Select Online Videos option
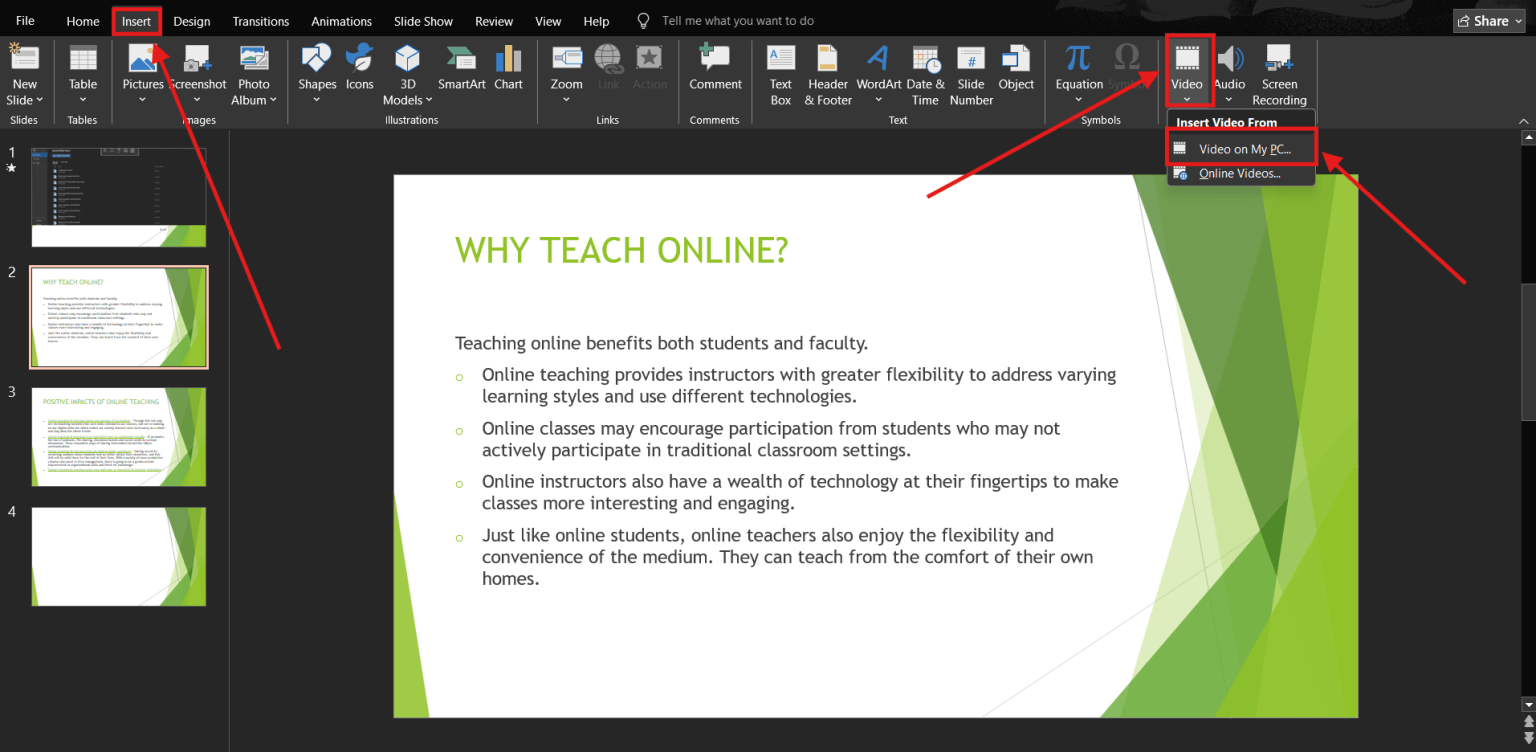This screenshot has height=752, width=1536. [1240, 173]
